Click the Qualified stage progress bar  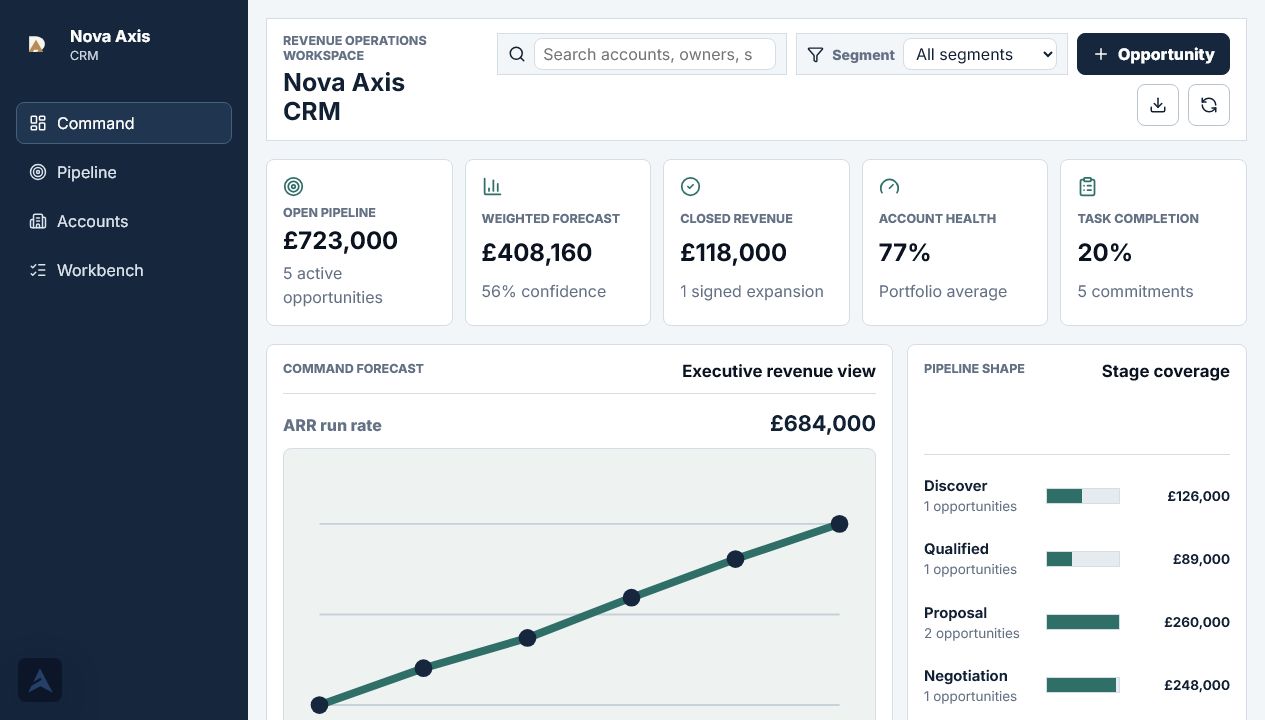(x=1083, y=559)
